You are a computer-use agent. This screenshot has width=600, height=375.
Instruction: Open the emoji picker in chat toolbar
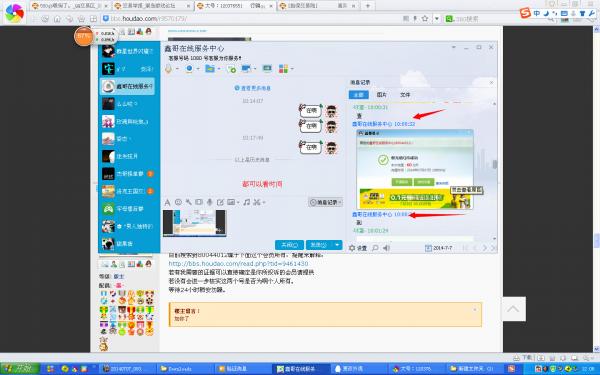point(178,202)
